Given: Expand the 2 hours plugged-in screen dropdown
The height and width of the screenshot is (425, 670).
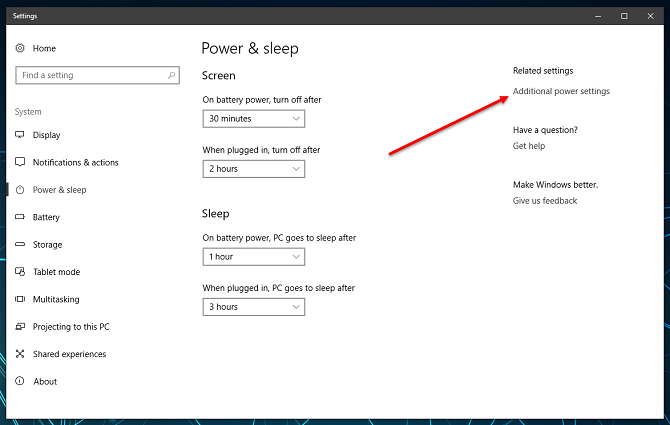Looking at the screenshot, I should pyautogui.click(x=253, y=169).
